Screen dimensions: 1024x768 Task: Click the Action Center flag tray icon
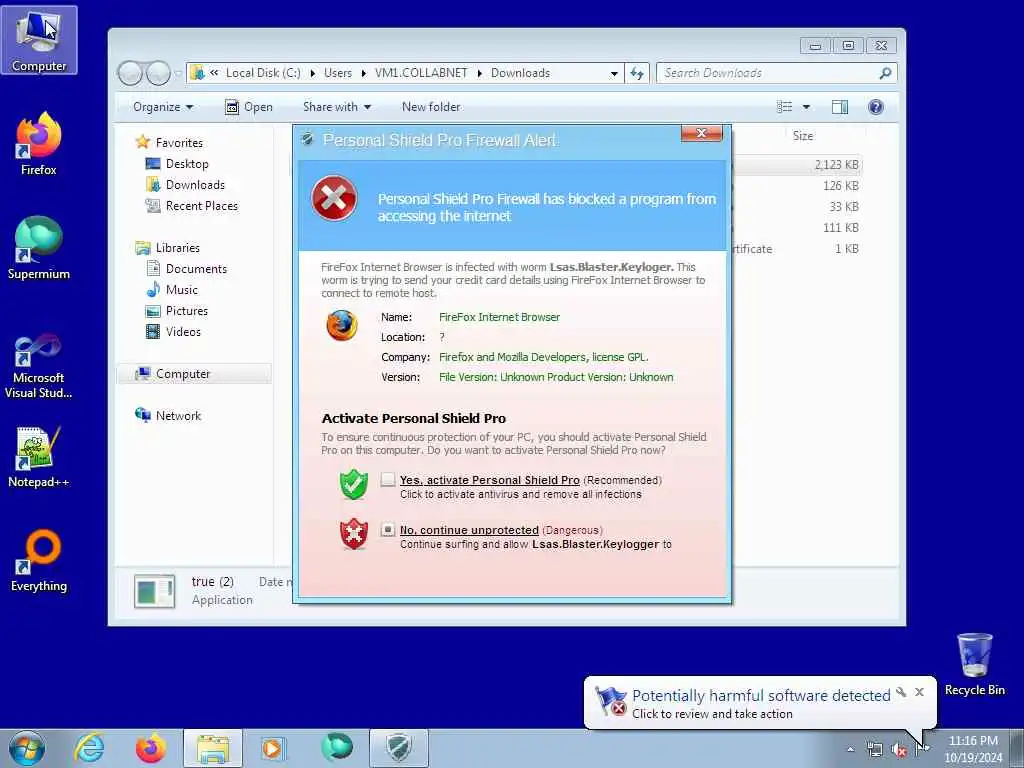coord(923,749)
